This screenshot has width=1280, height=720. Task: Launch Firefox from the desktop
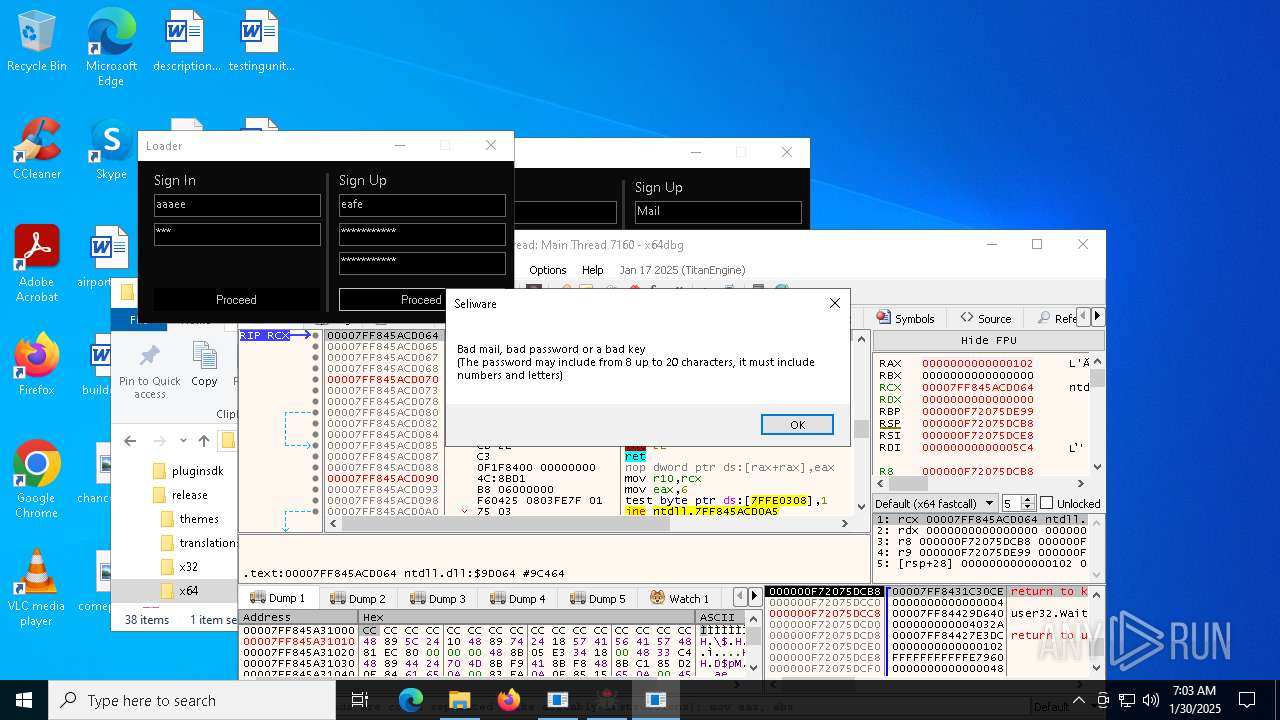(37, 365)
